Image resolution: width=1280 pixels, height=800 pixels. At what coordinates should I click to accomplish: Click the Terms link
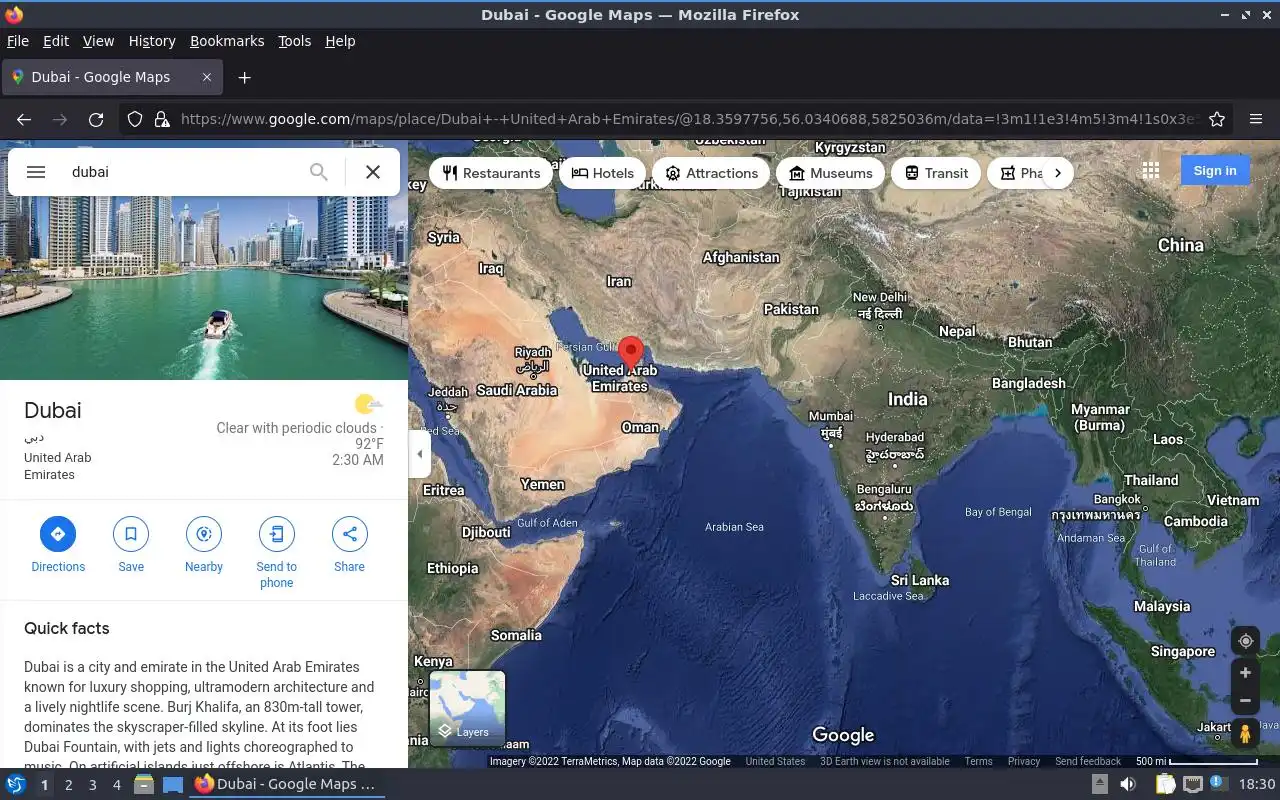point(978,761)
